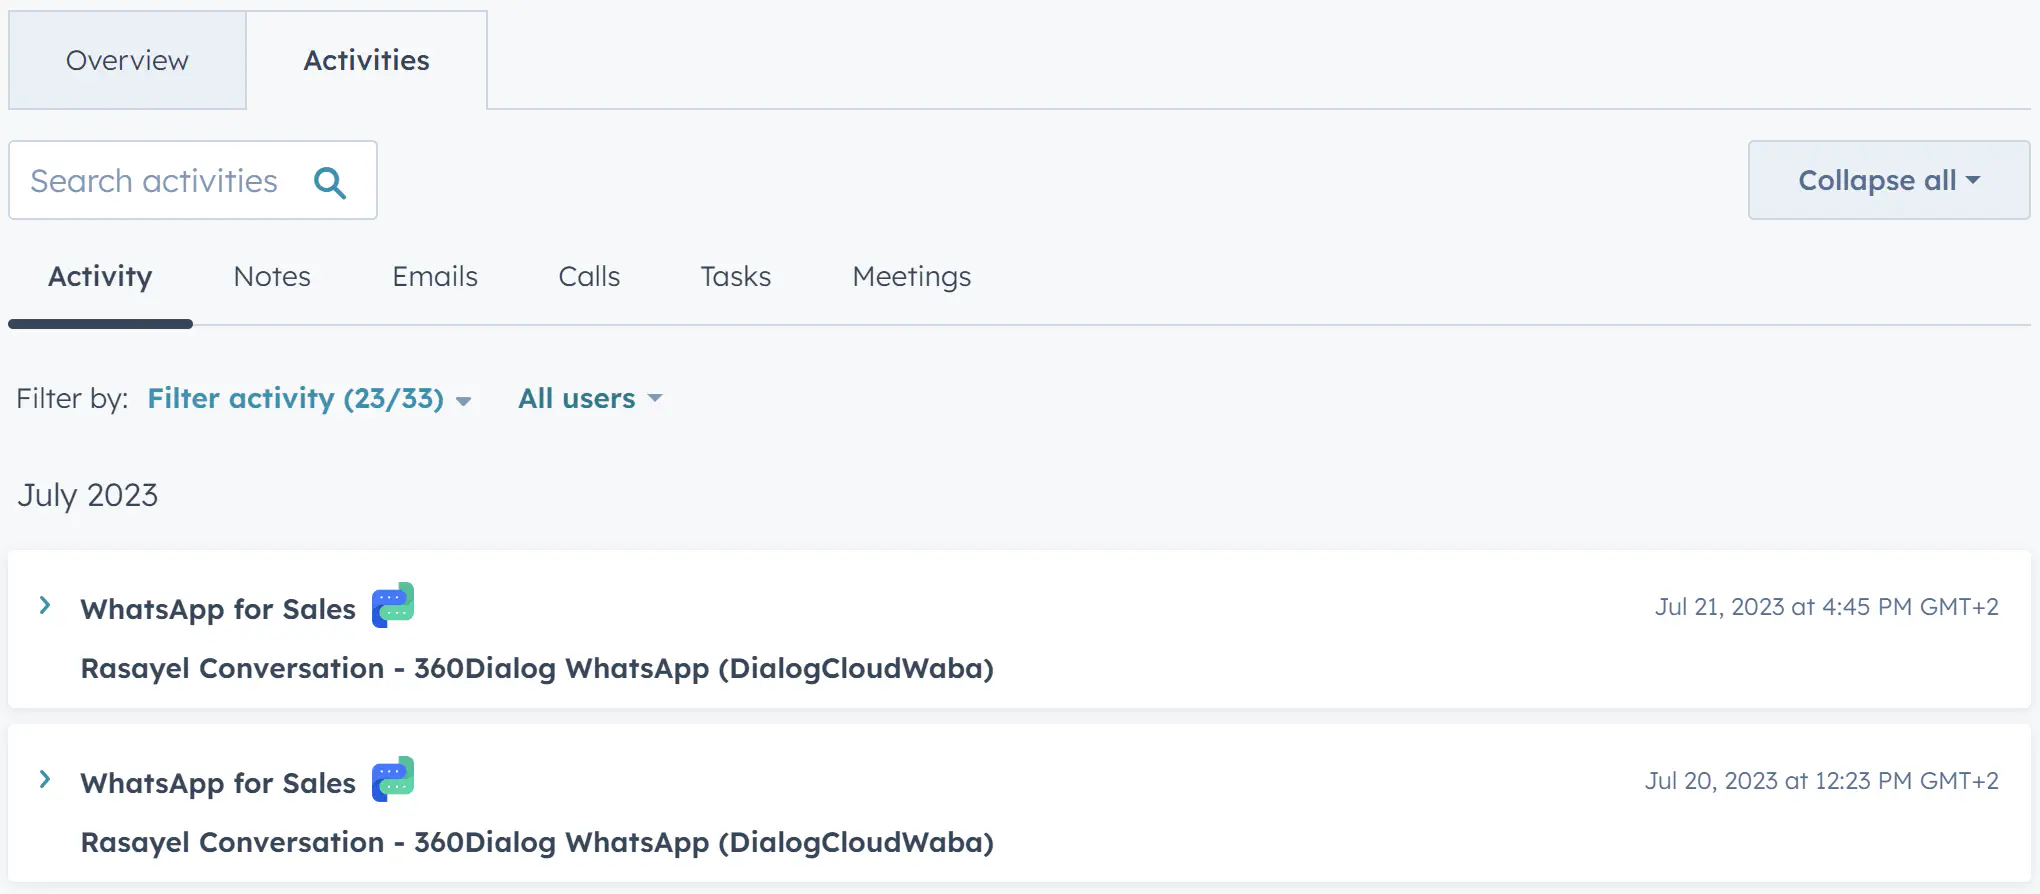Switch to the Calls tab
2040x894 pixels.
589,276
